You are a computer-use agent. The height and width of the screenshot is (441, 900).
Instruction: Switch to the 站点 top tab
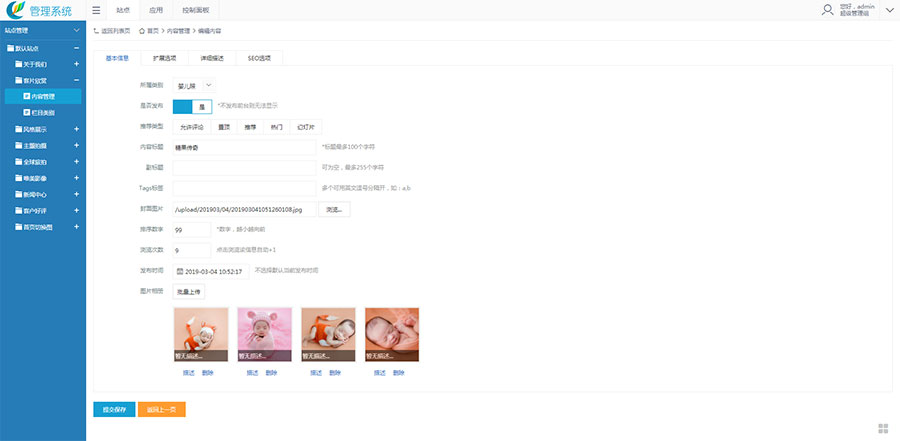point(123,10)
